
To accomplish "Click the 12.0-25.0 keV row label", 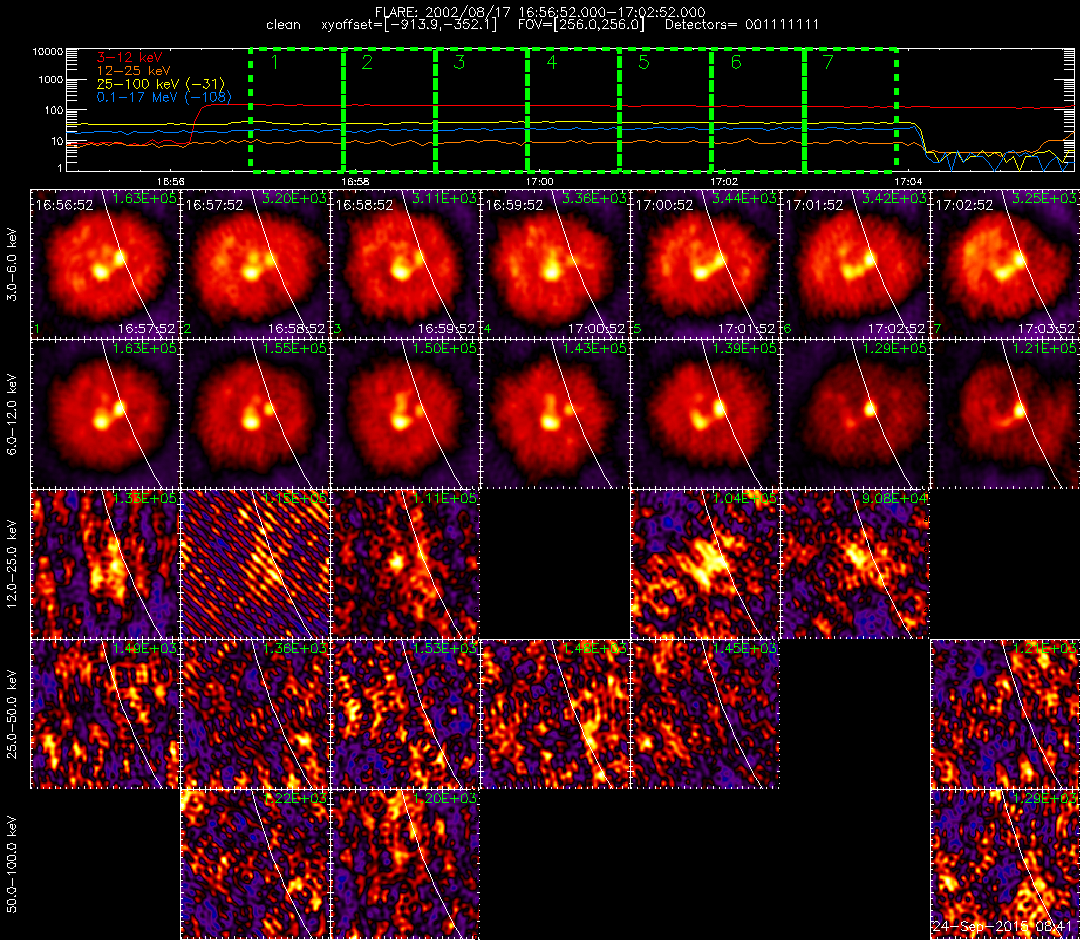I will [11, 565].
